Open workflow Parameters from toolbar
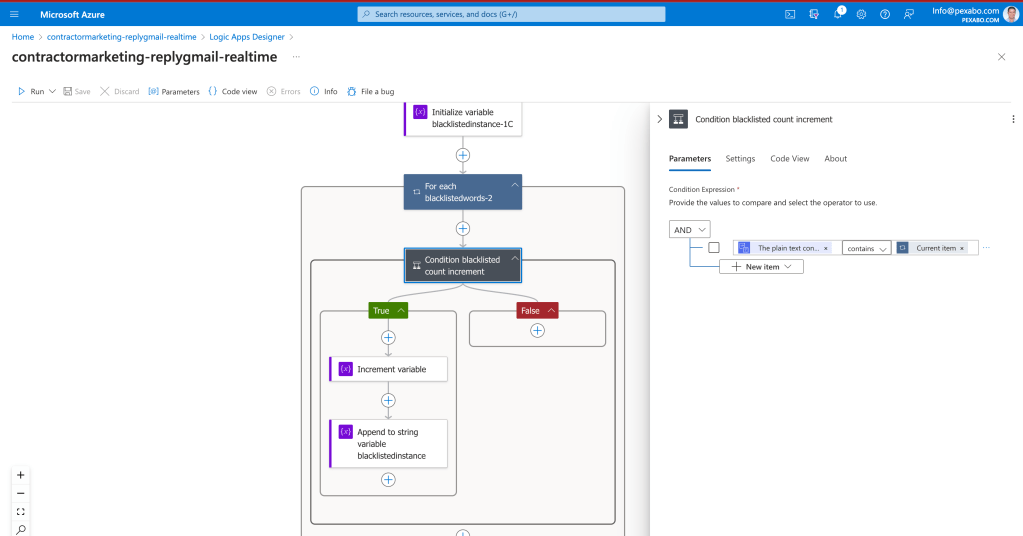This screenshot has width=1023, height=536. coord(174,91)
